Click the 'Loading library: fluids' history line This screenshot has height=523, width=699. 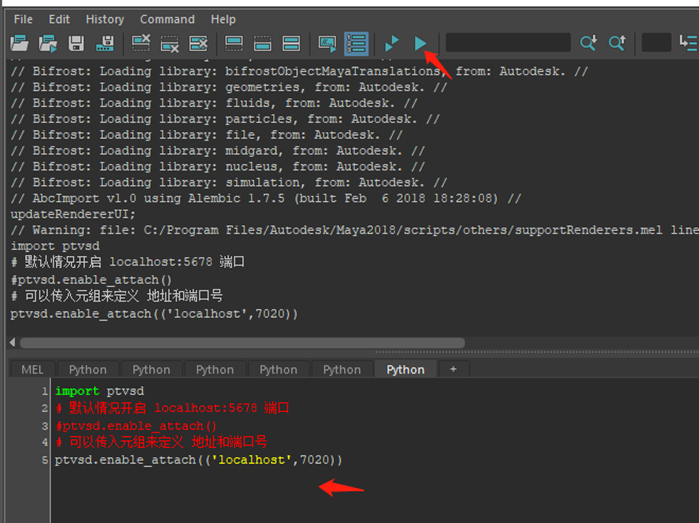[214, 103]
